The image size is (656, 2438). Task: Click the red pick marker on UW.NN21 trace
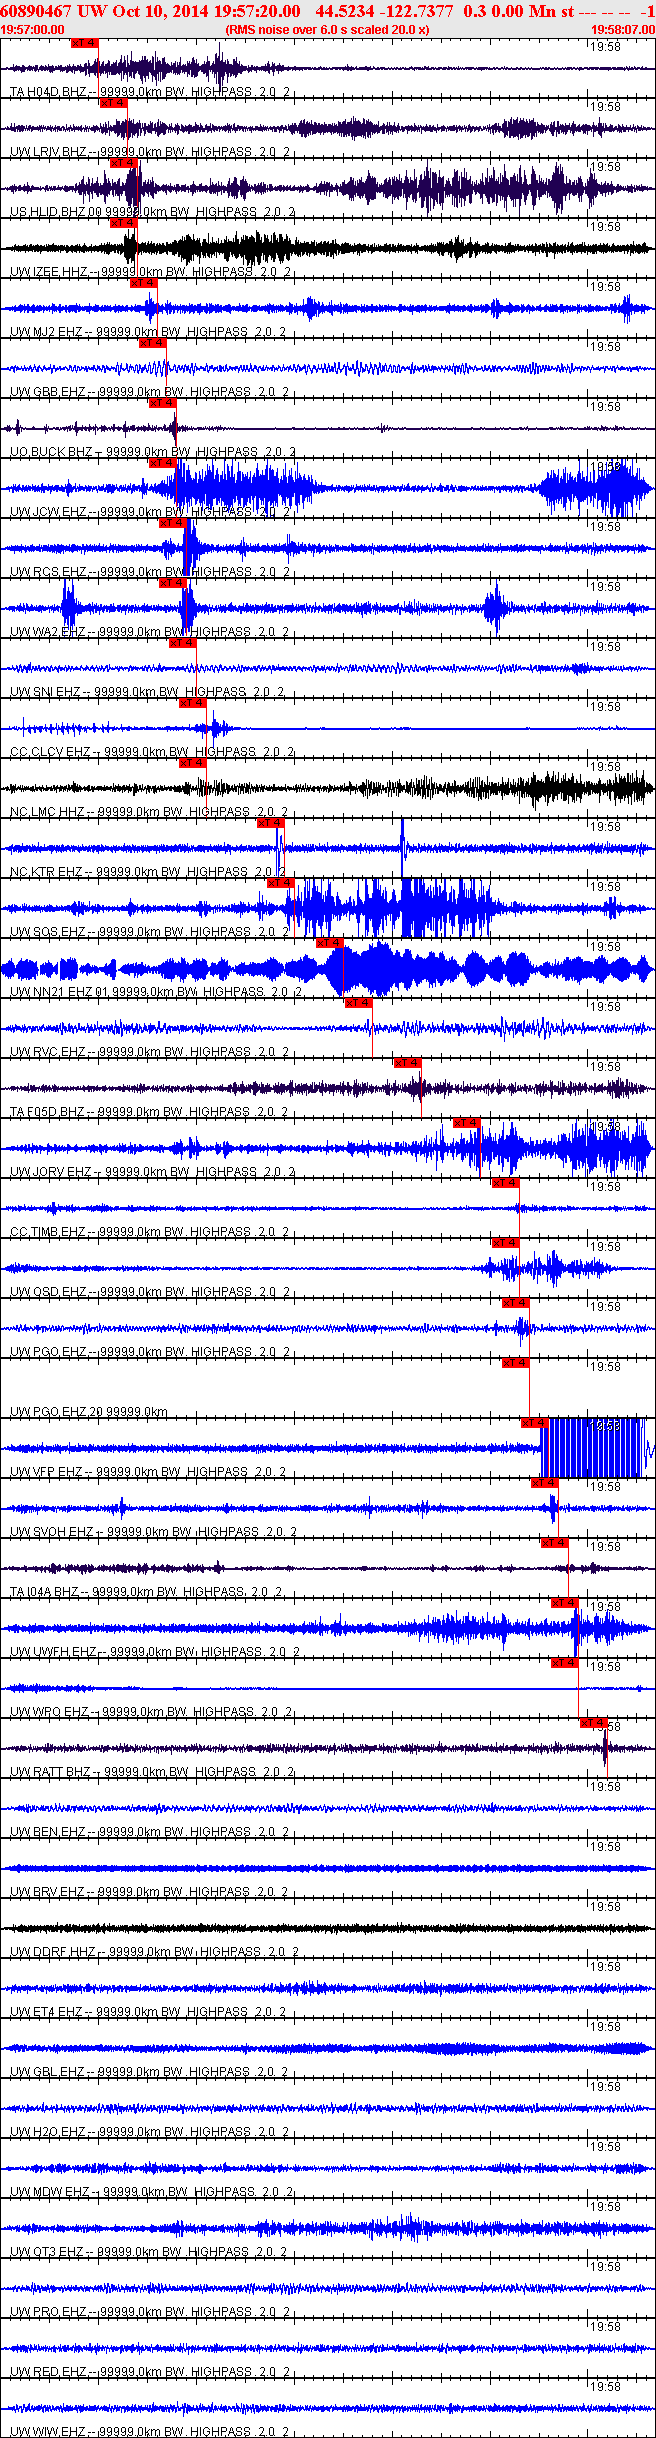pos(329,943)
